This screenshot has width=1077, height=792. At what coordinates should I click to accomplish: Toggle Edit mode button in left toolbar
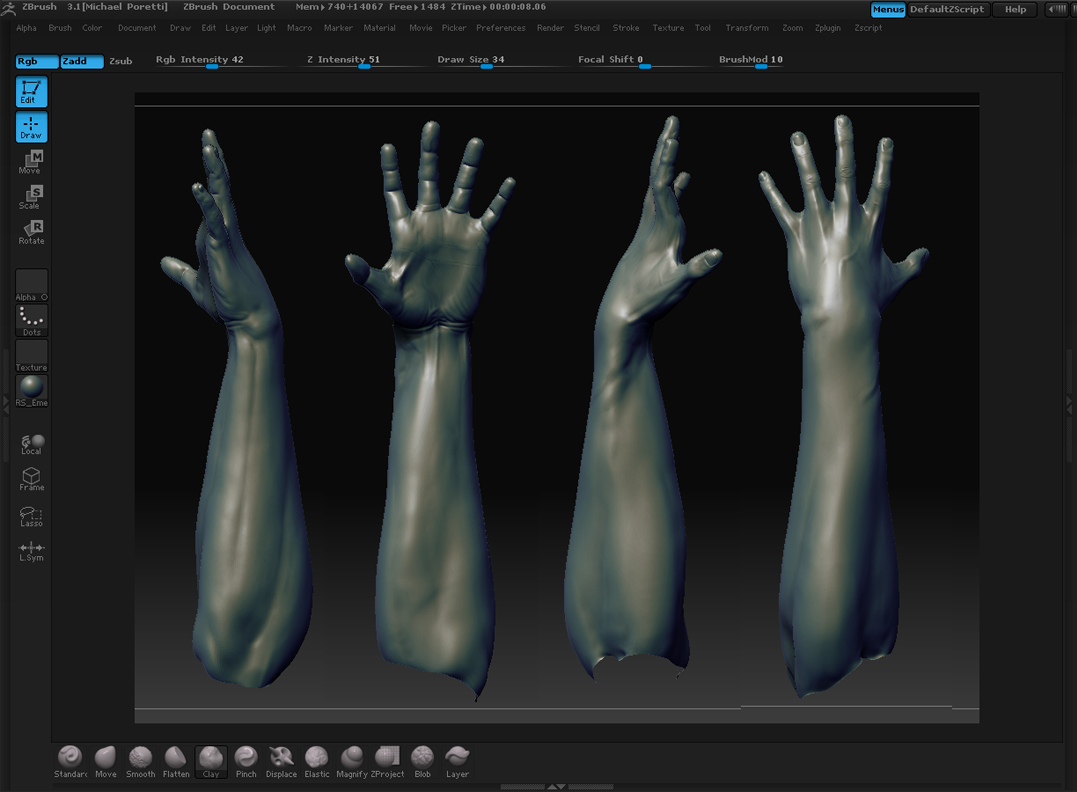(x=32, y=91)
